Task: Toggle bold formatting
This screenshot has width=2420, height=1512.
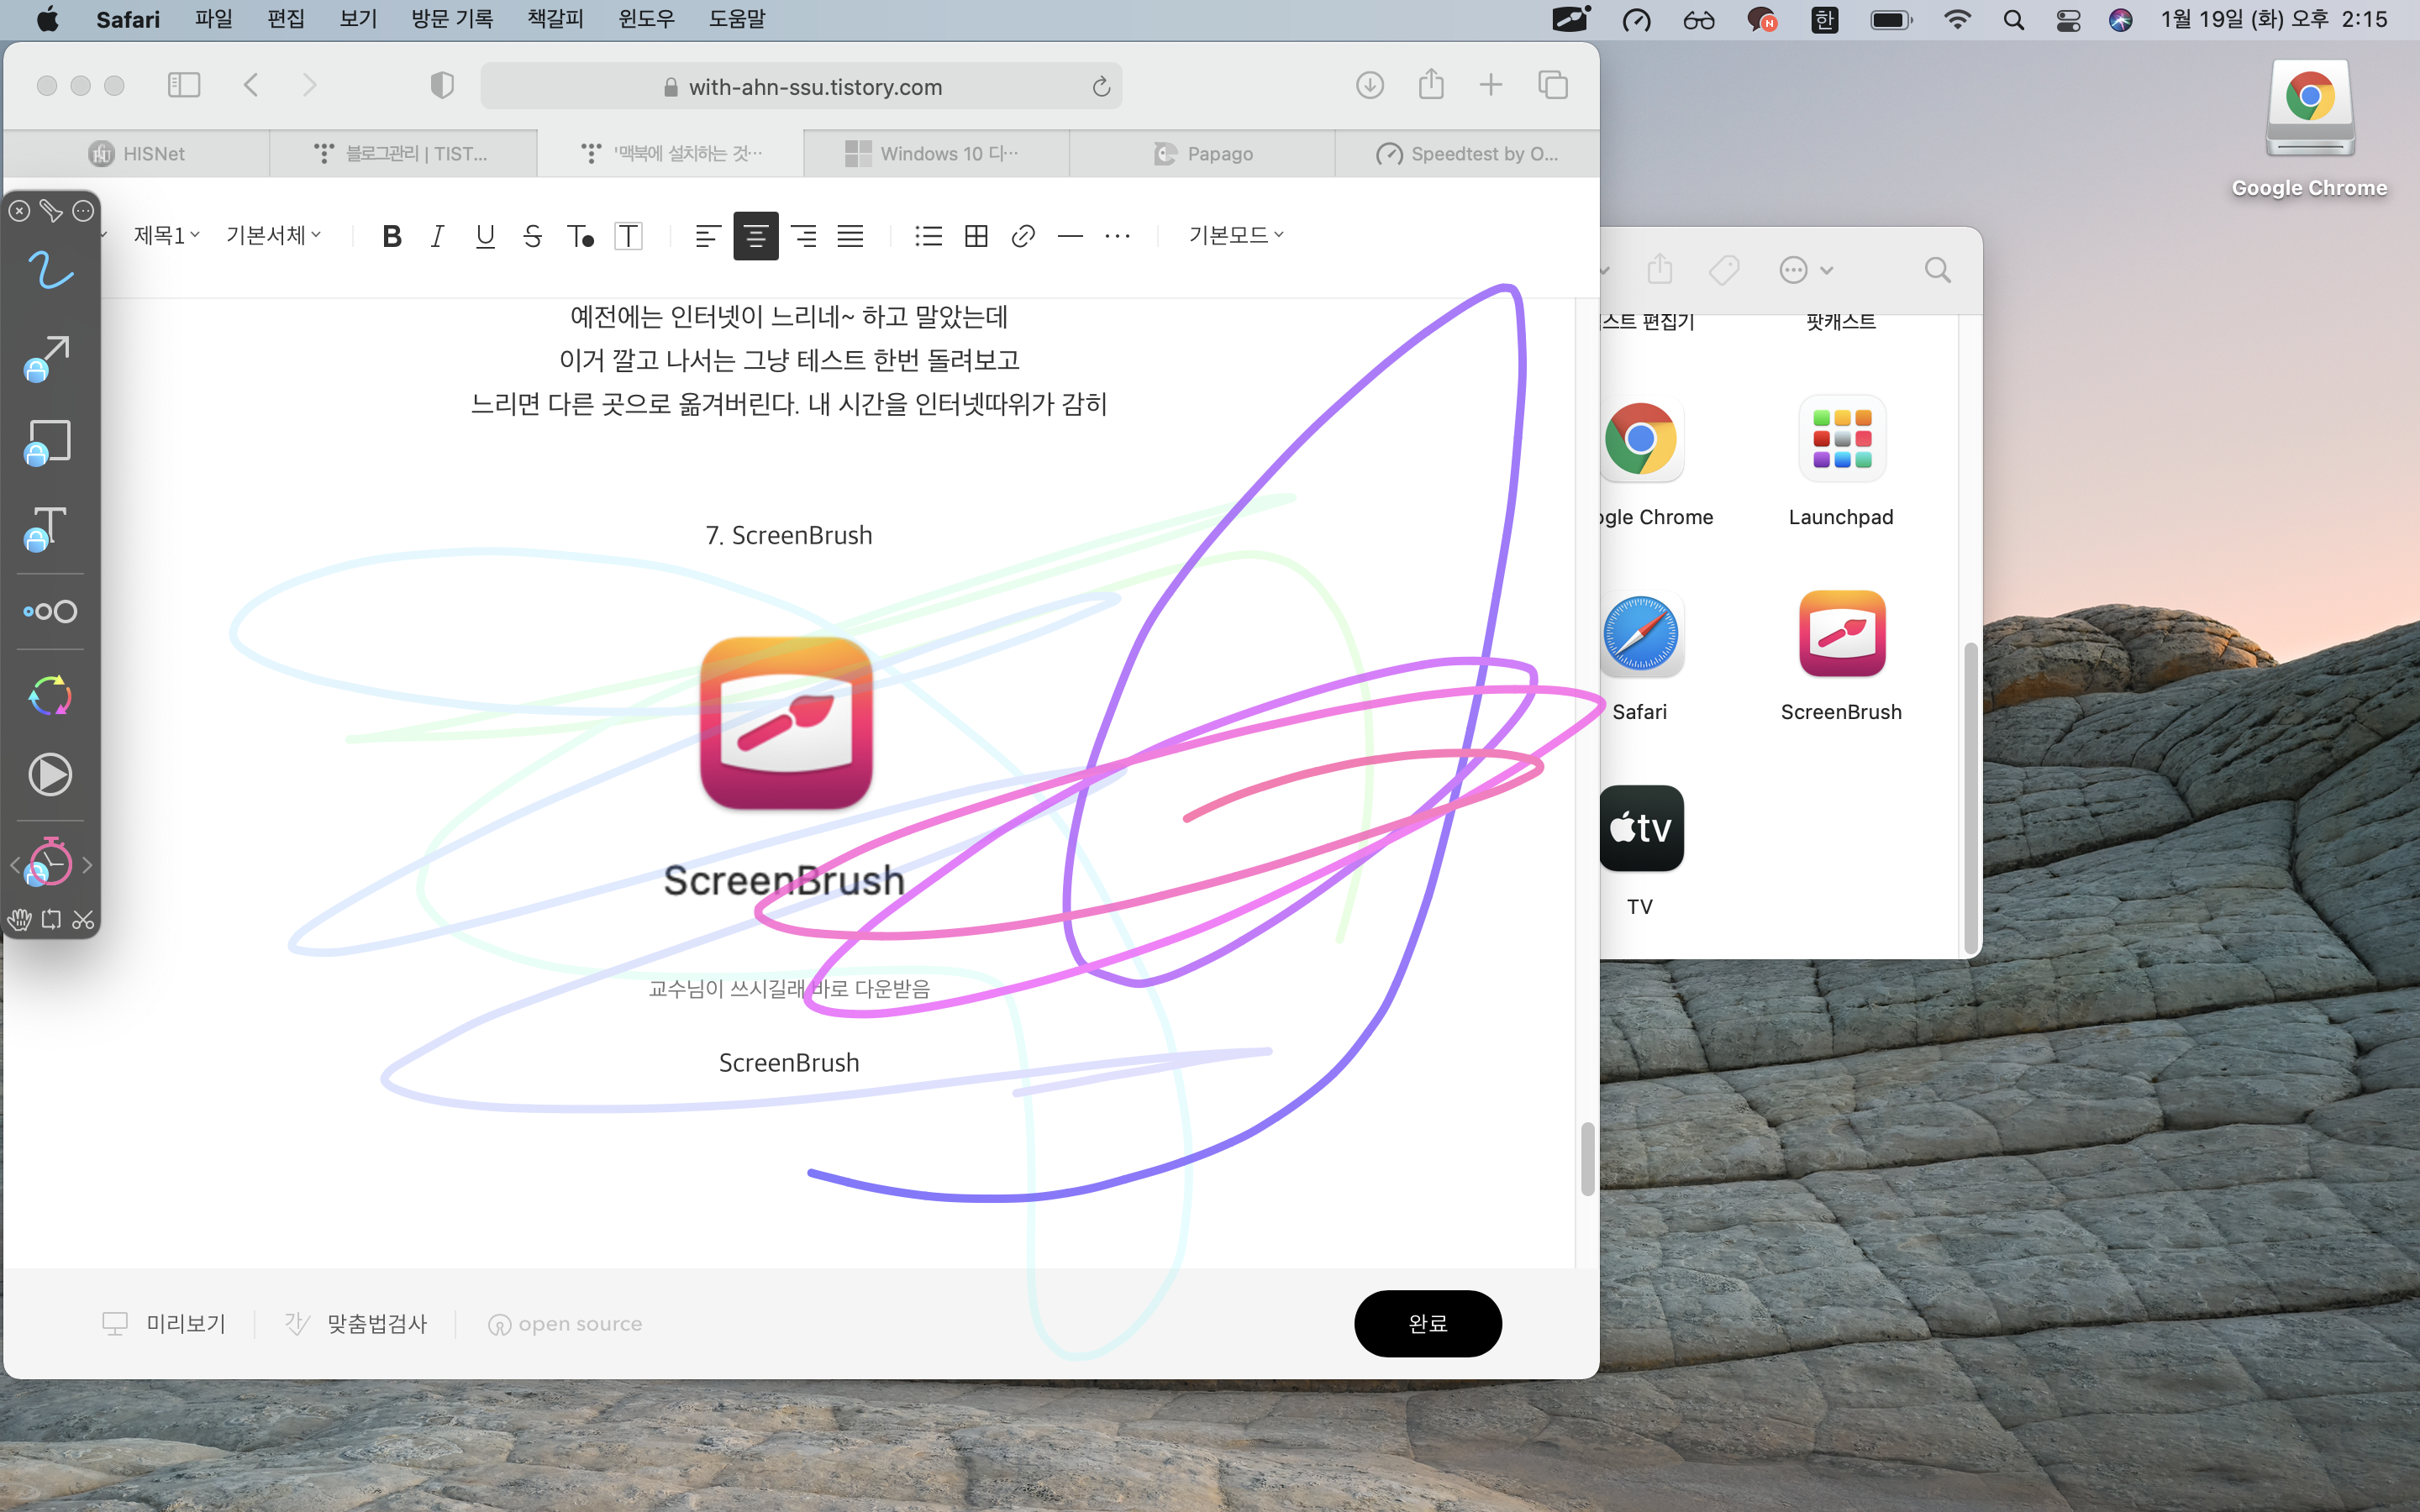Action: coord(392,236)
